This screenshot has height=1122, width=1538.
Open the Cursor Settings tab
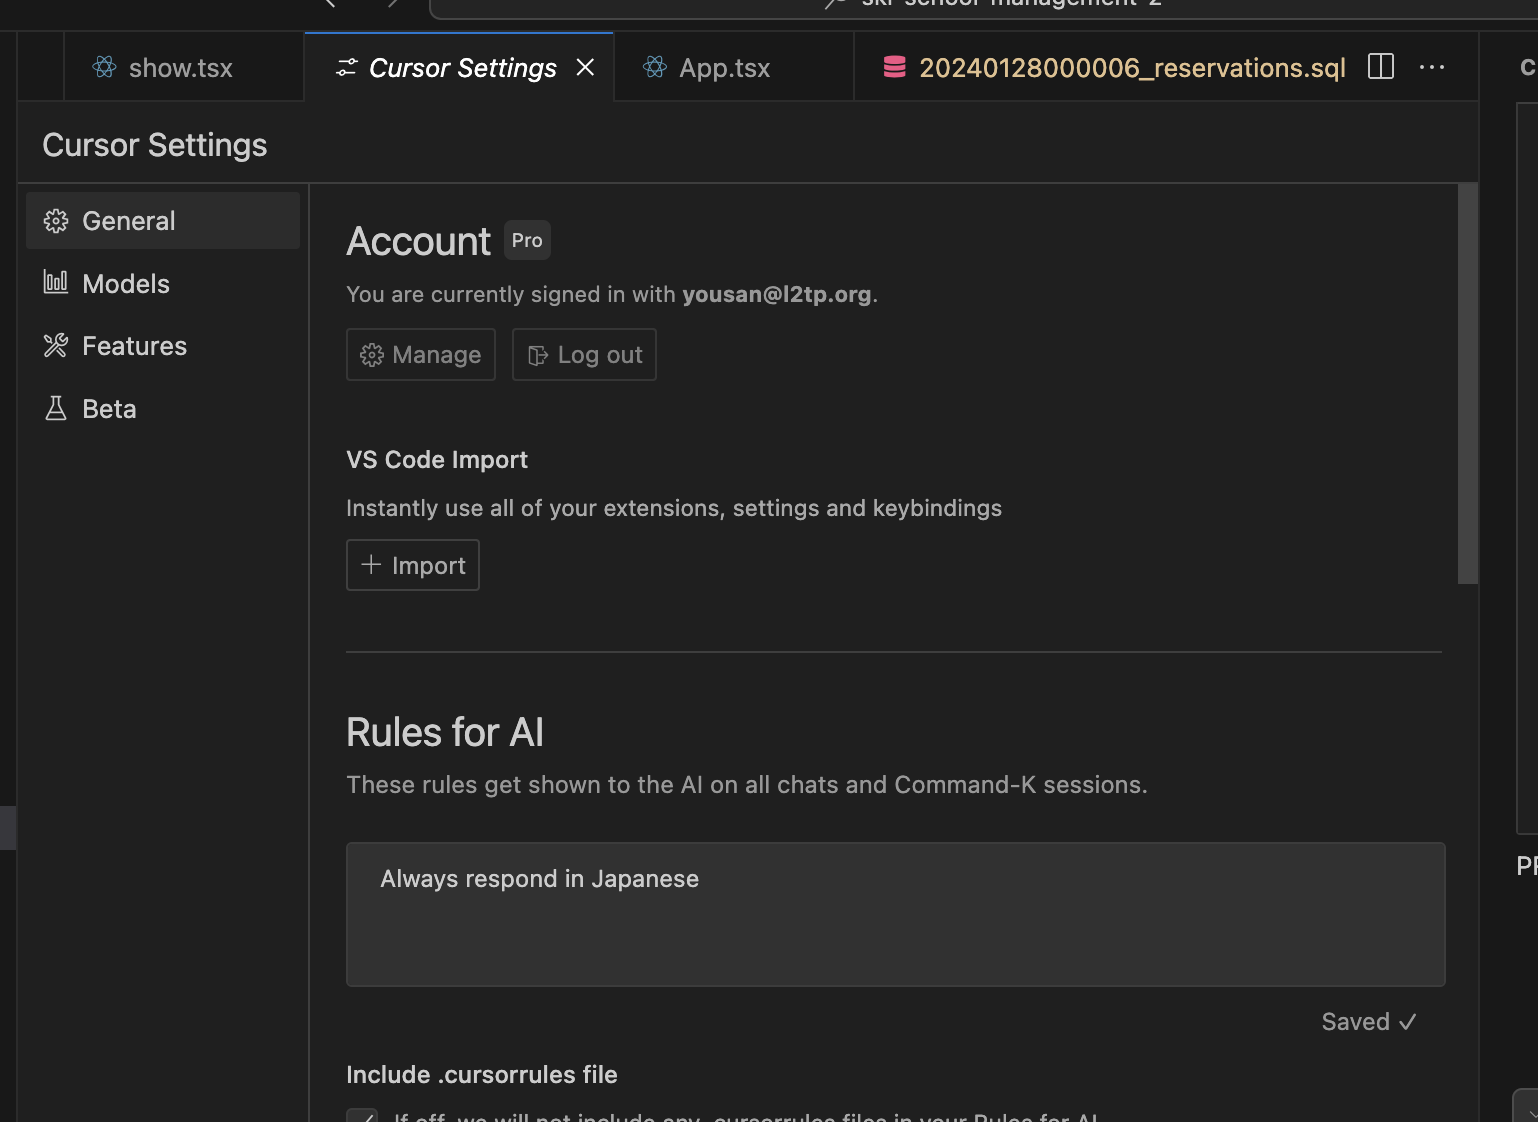[x=460, y=67]
